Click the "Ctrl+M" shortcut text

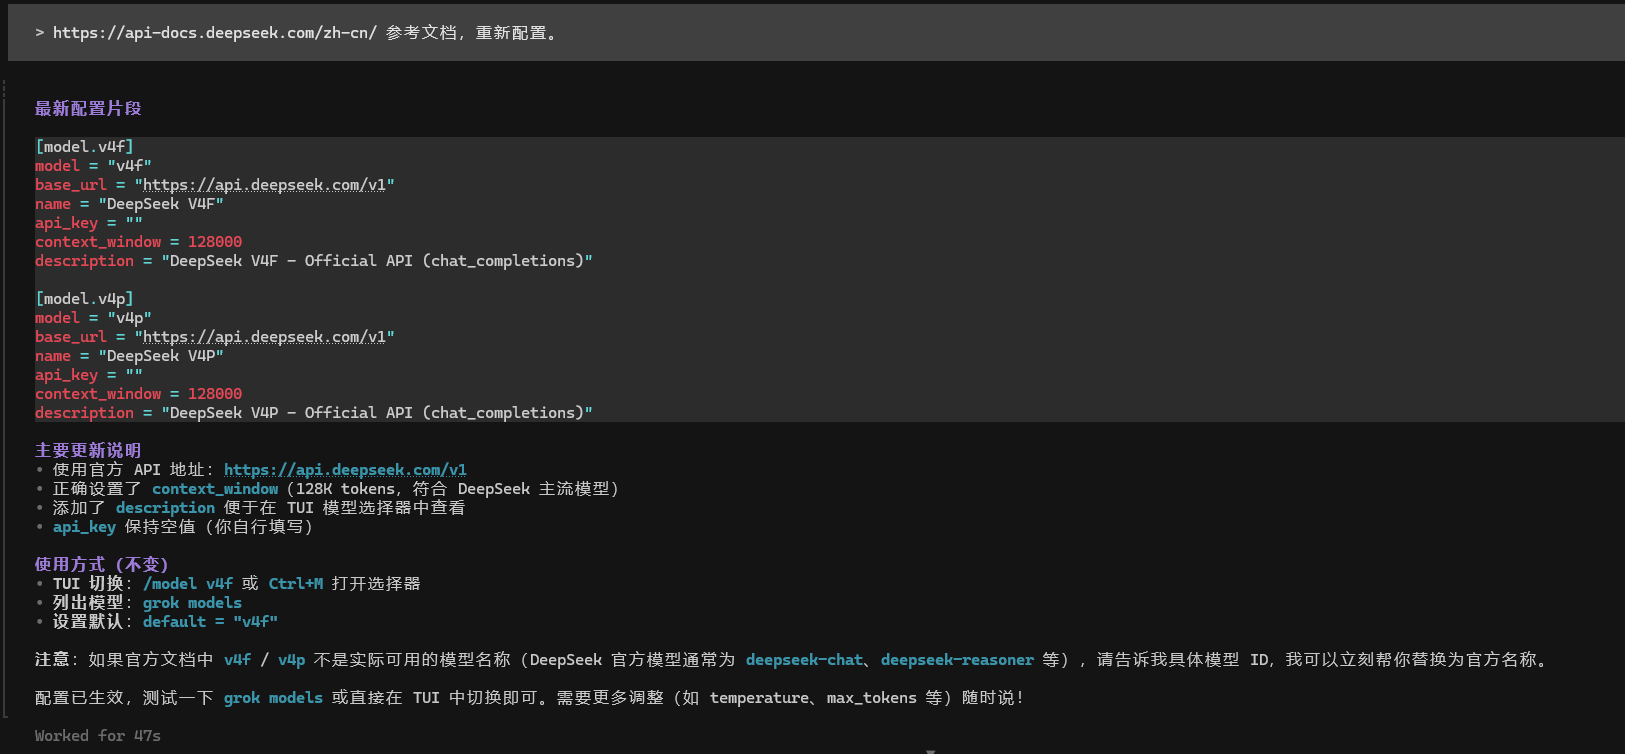tap(296, 584)
